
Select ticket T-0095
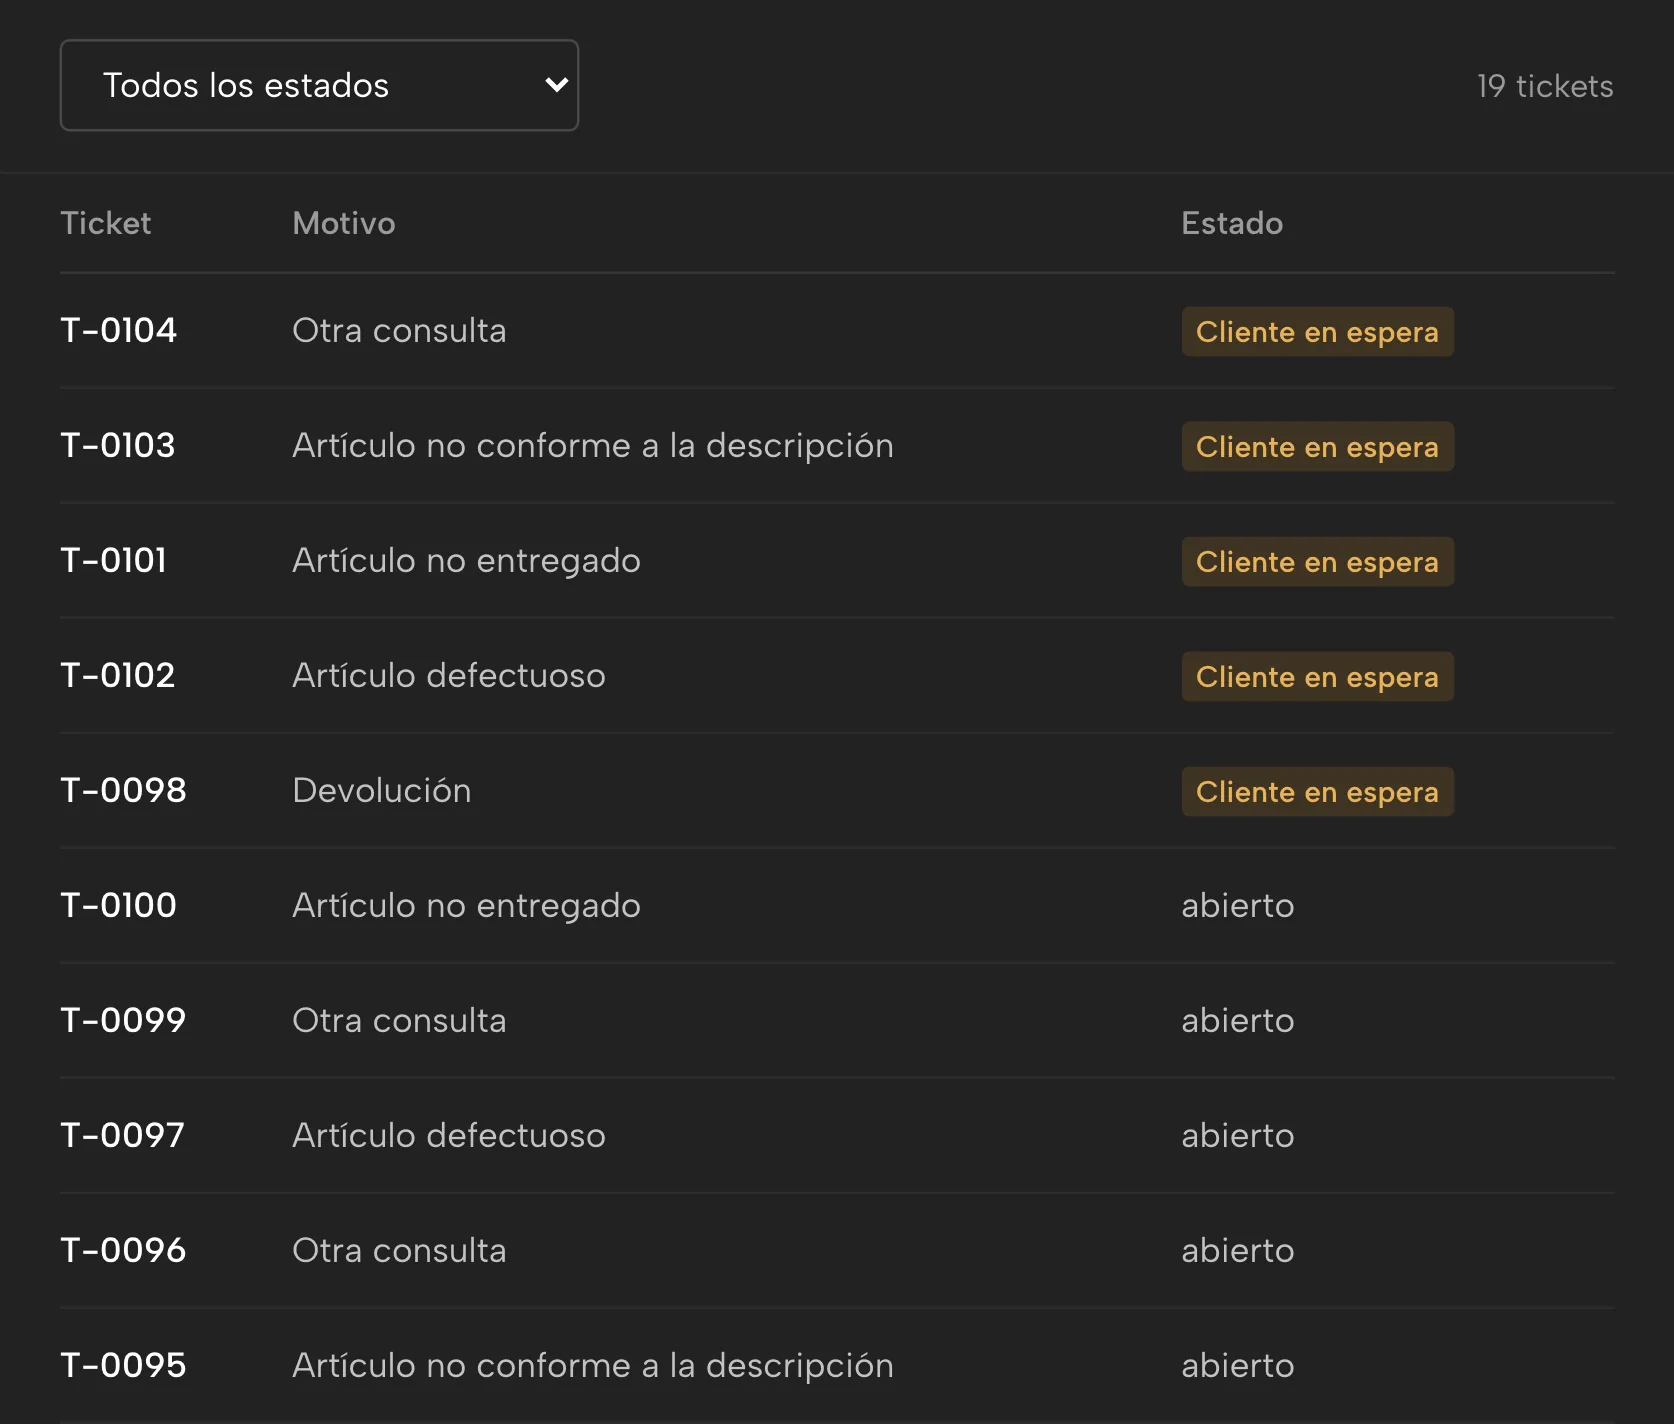point(123,1365)
